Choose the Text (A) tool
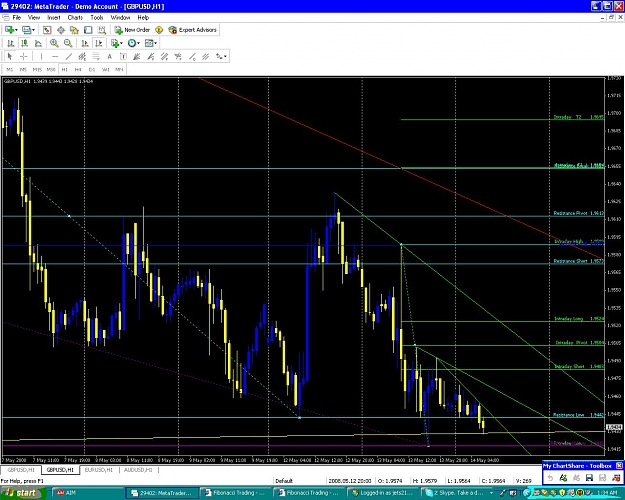The height and width of the screenshot is (500, 625). tap(110, 57)
